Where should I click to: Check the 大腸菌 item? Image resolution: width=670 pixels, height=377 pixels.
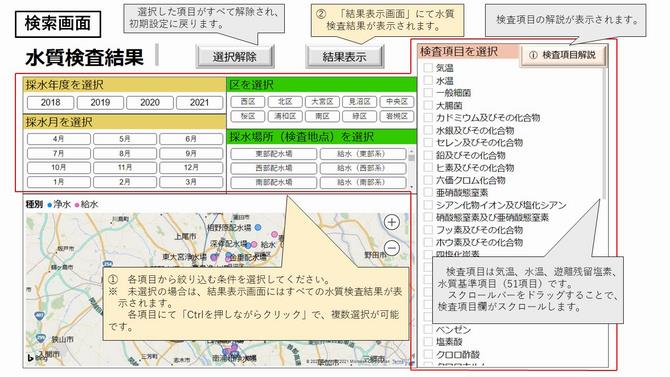click(x=428, y=105)
